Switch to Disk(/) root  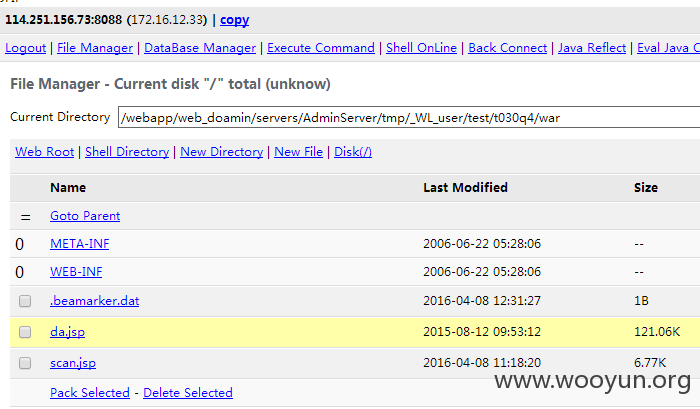[353, 152]
